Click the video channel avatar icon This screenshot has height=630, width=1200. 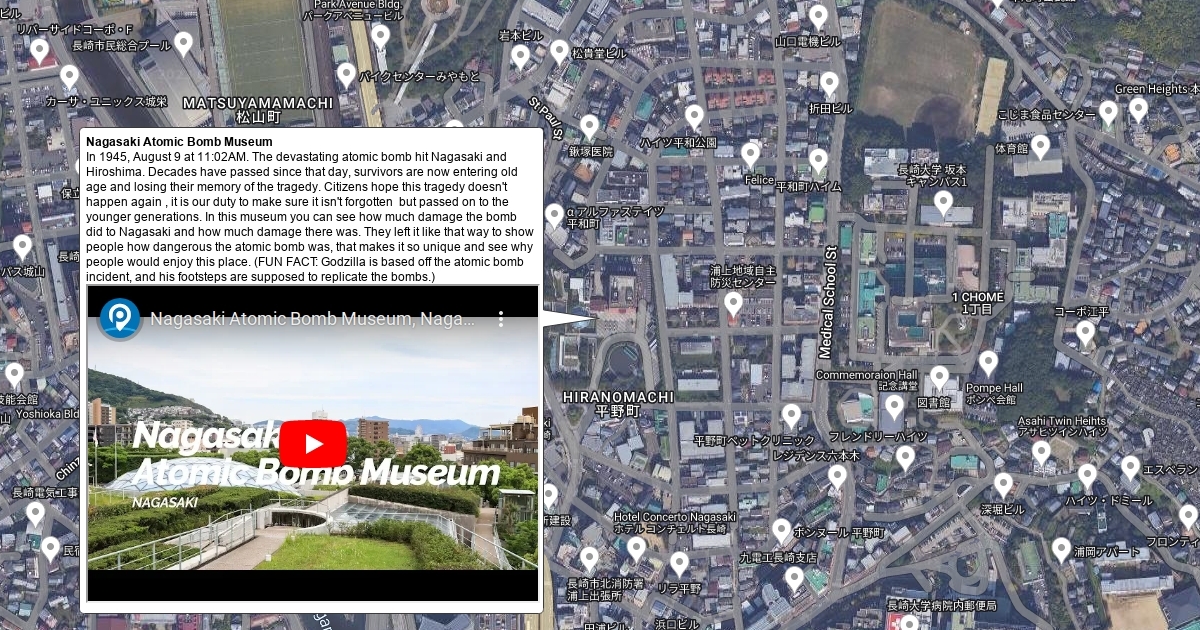point(120,319)
